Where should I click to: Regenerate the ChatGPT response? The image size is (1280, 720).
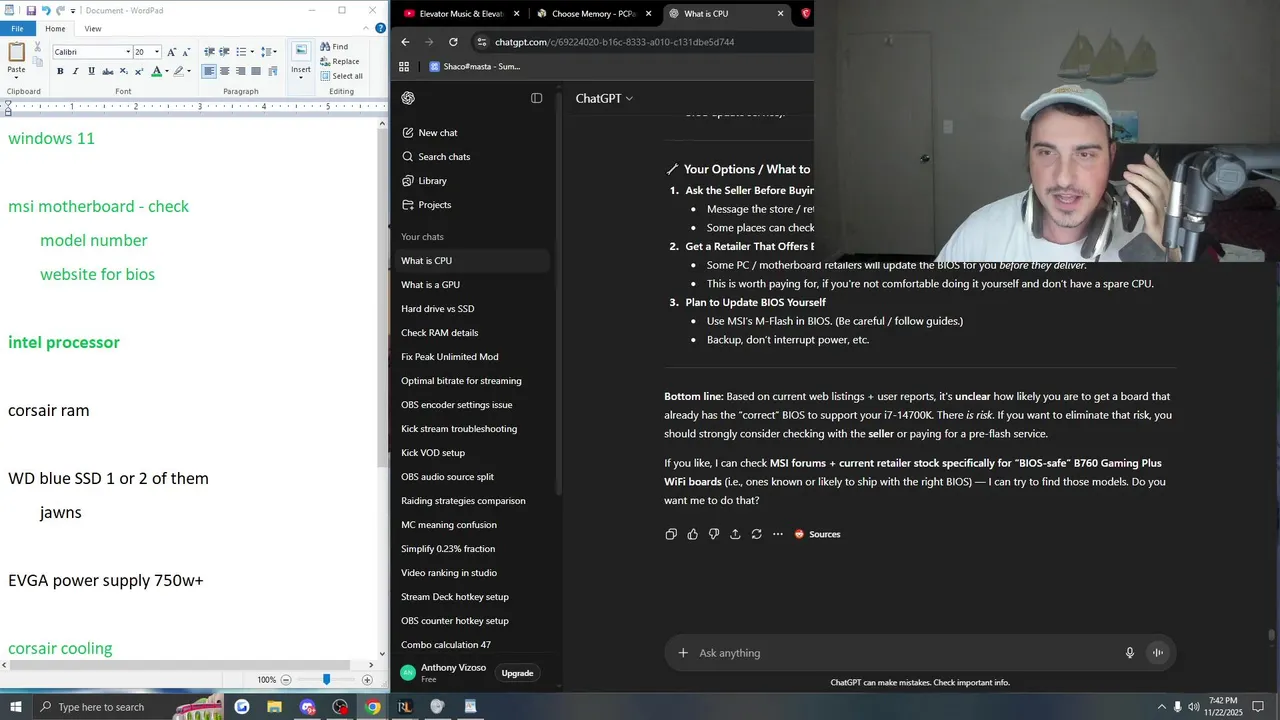(x=756, y=534)
